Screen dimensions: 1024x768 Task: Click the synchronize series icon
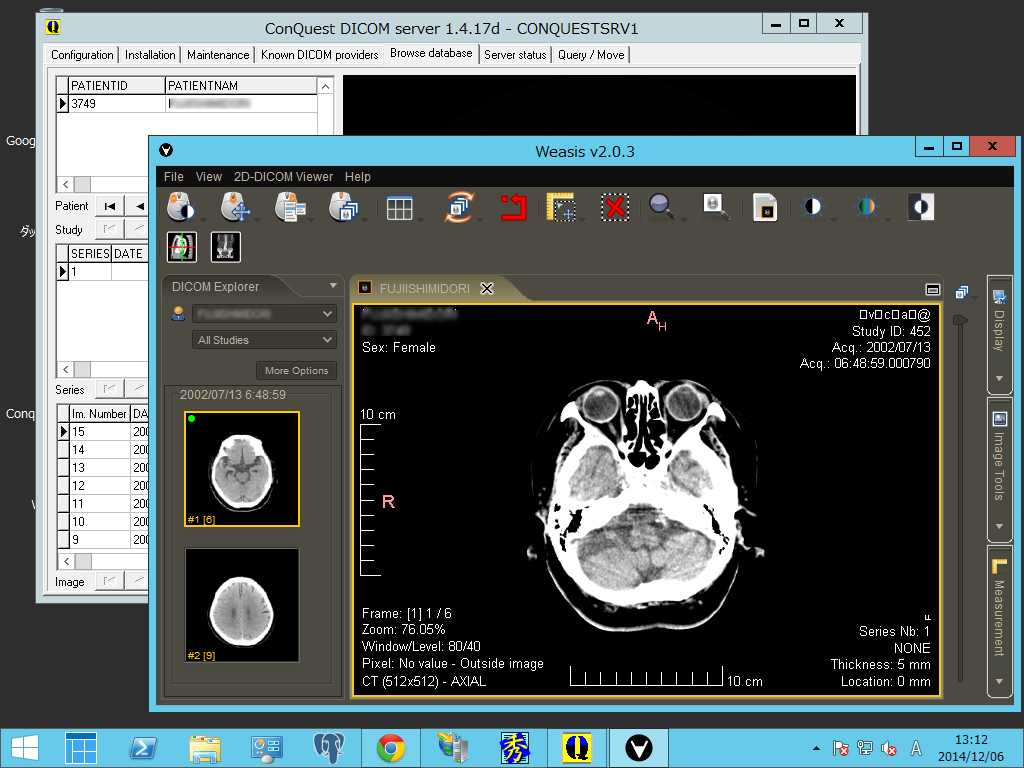459,207
